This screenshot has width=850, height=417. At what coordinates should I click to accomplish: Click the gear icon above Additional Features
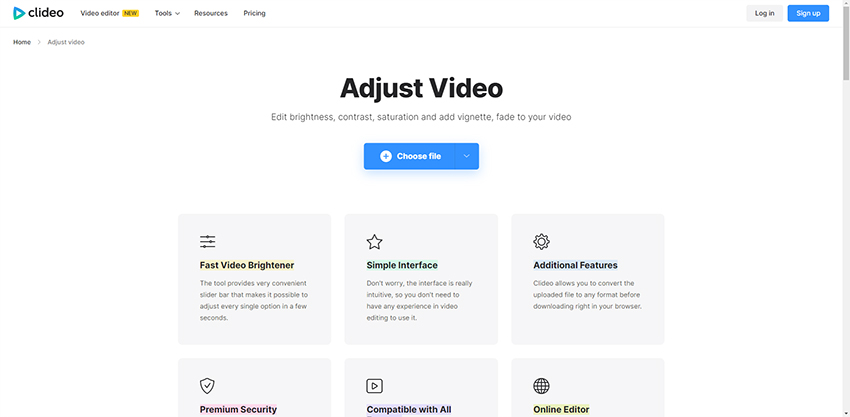(x=541, y=241)
